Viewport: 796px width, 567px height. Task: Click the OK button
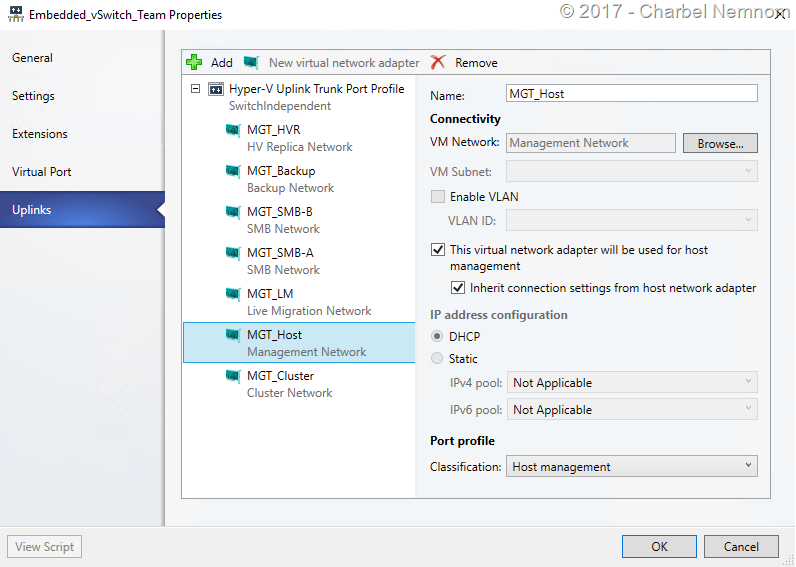click(x=659, y=546)
